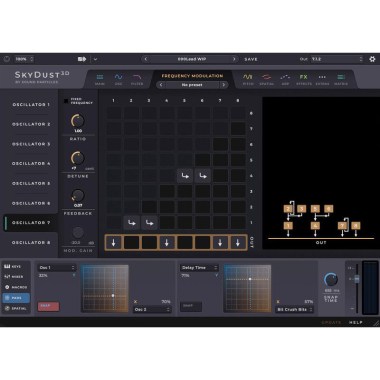Toggle the red Snap button on left pad
Image resolution: width=380 pixels, height=380 pixels.
[48, 306]
